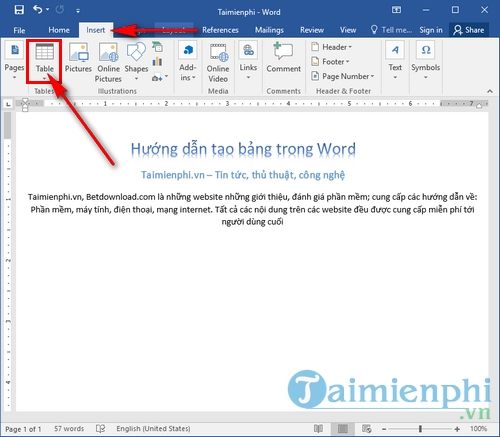Click the zoom slider handle
The height and width of the screenshot is (437, 500).
pos(421,429)
